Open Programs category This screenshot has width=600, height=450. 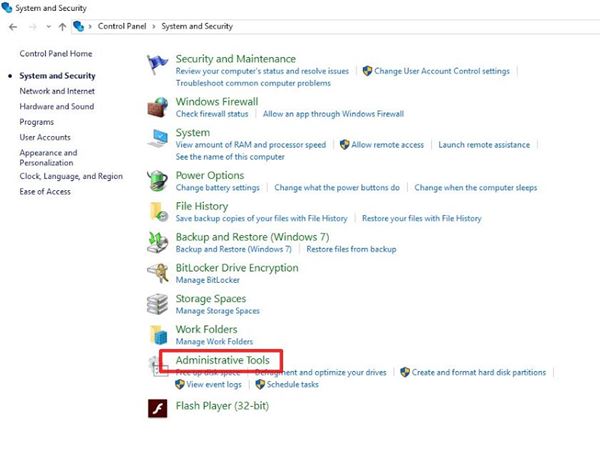(x=37, y=122)
